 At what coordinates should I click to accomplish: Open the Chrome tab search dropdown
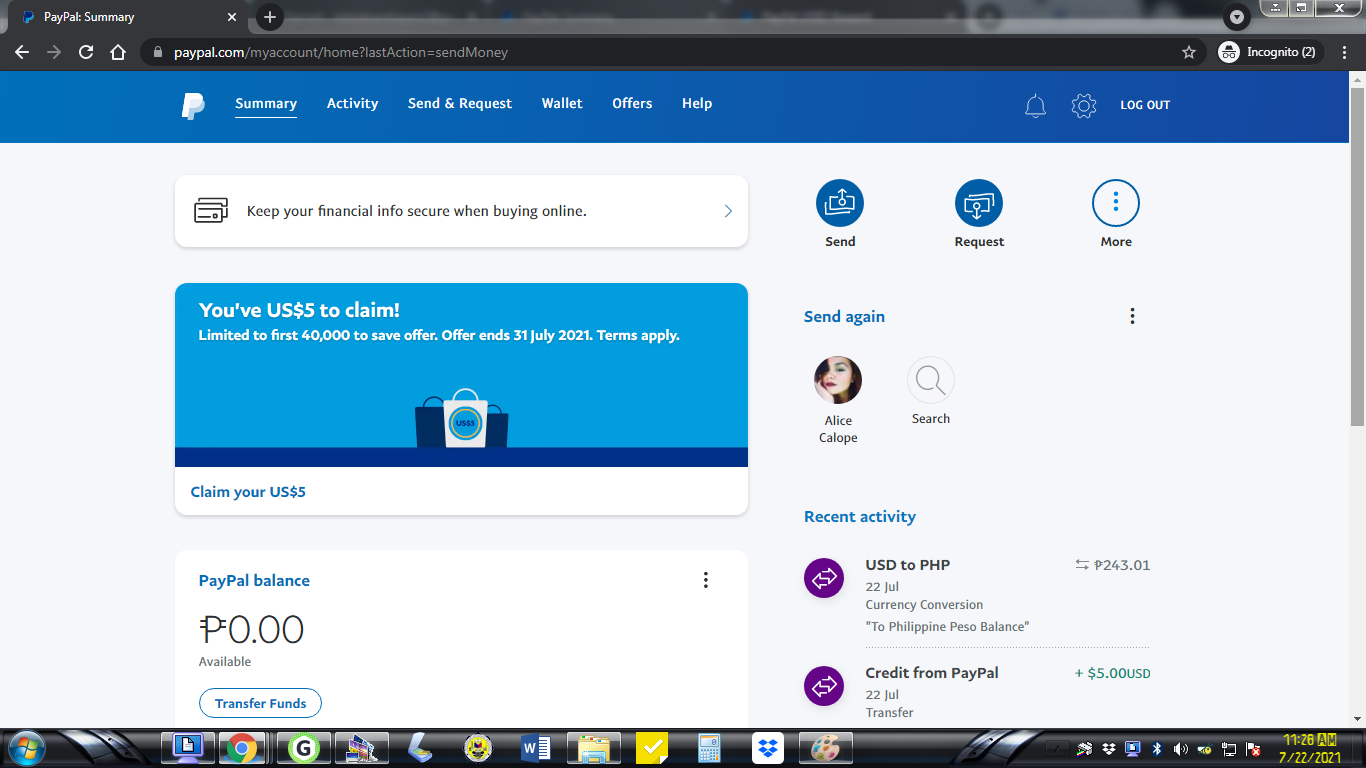[1237, 17]
